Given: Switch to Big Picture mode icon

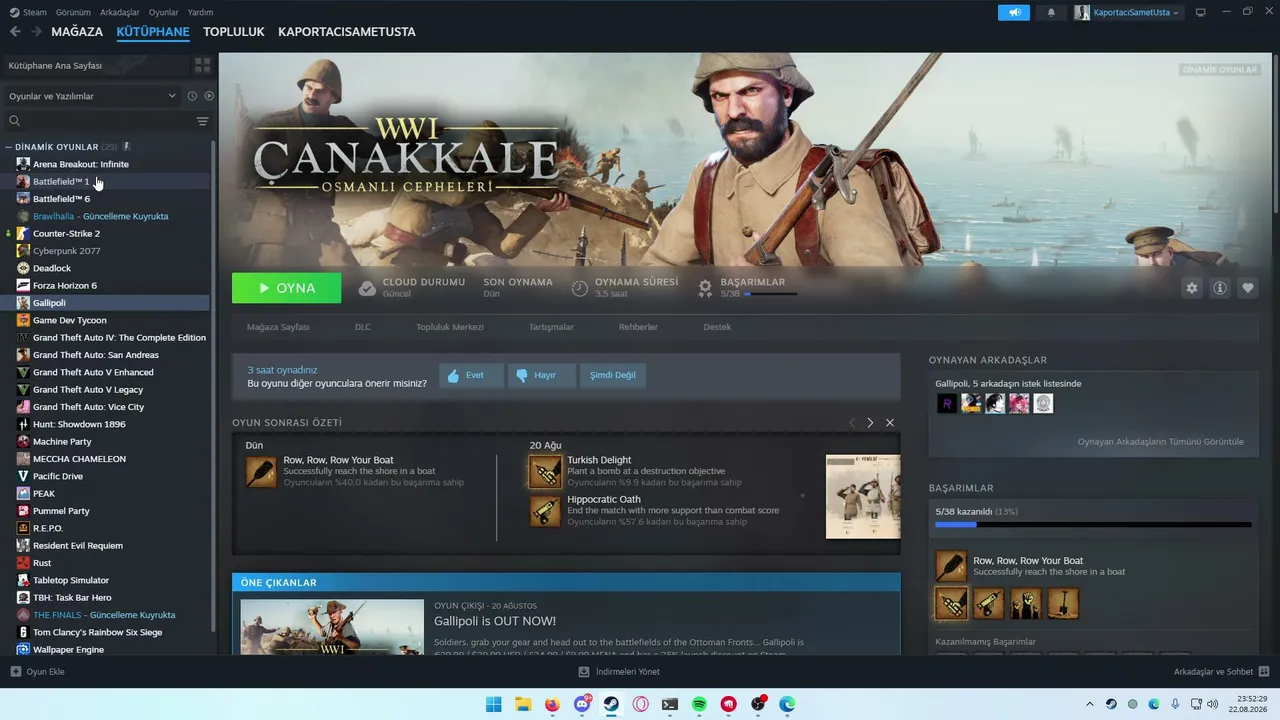Looking at the screenshot, I should pyautogui.click(x=1201, y=12).
